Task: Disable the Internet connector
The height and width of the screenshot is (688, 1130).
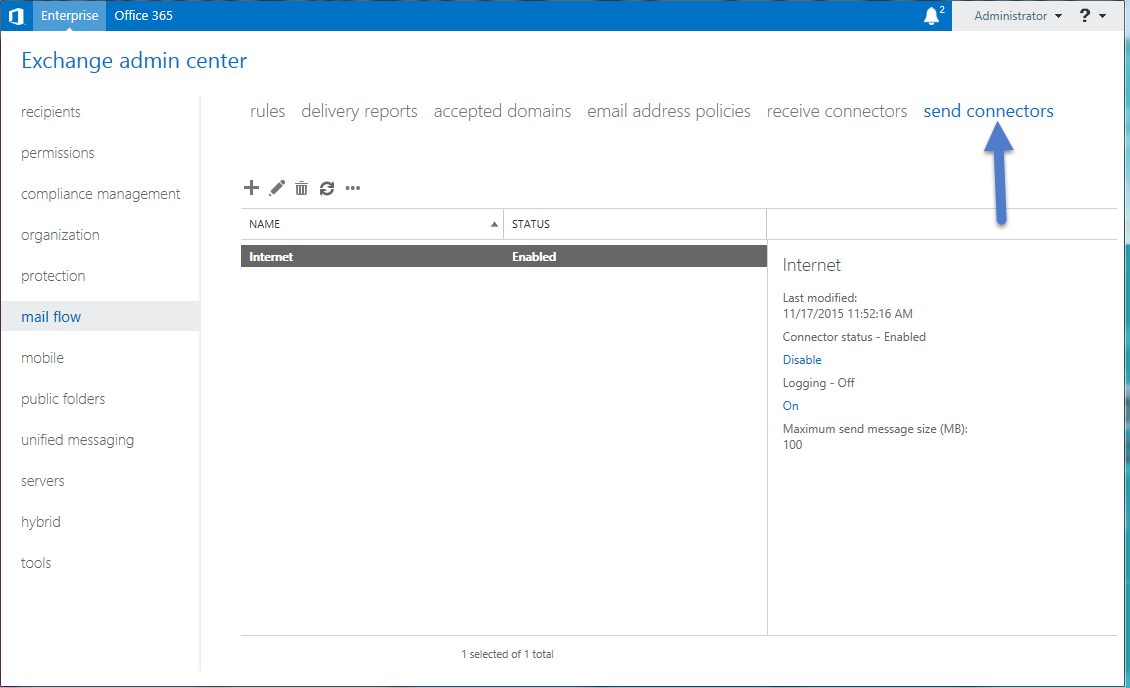Action: pyautogui.click(x=802, y=359)
